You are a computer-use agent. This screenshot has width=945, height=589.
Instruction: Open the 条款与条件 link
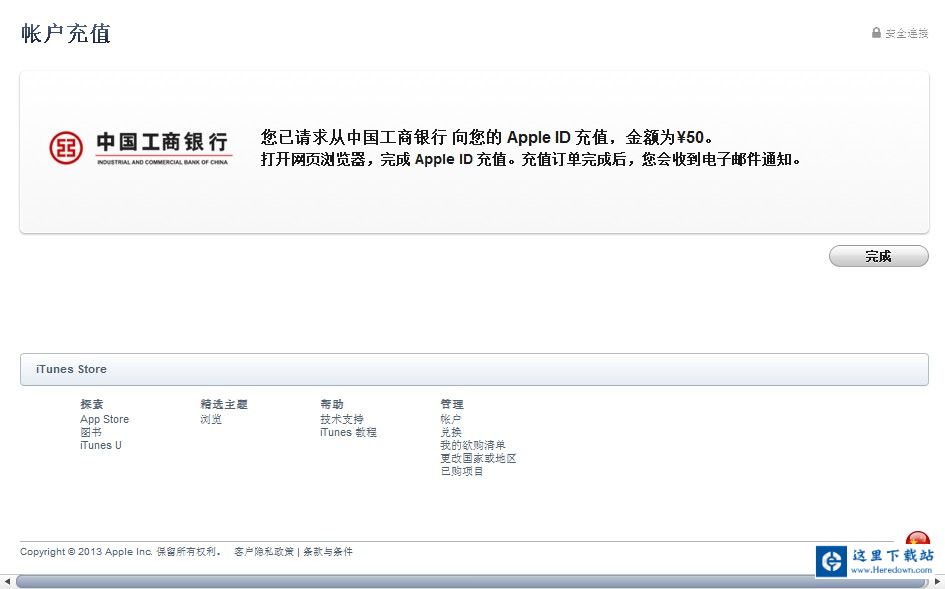pos(328,552)
